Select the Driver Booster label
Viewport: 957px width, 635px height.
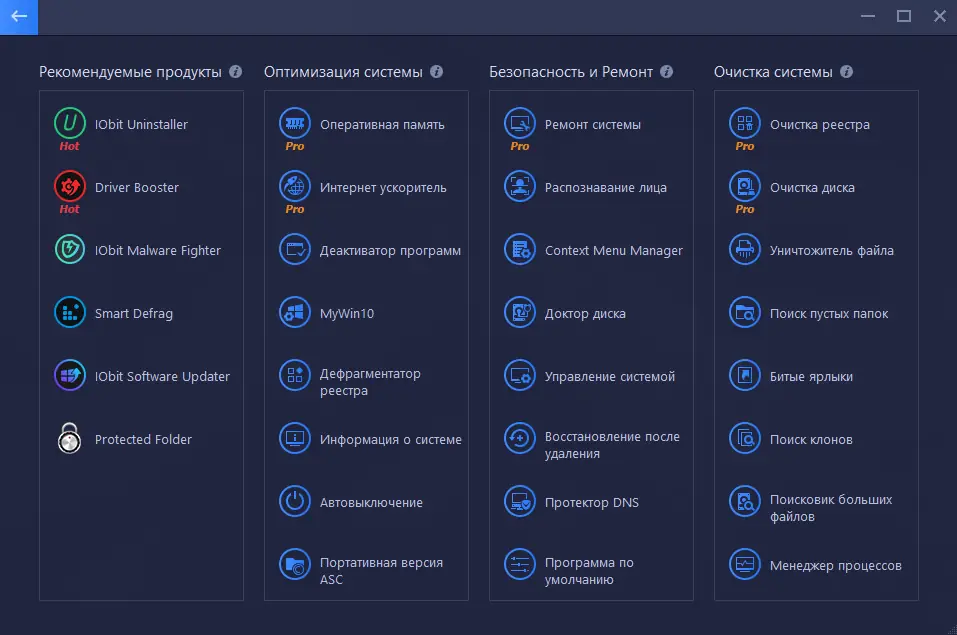click(x=137, y=187)
